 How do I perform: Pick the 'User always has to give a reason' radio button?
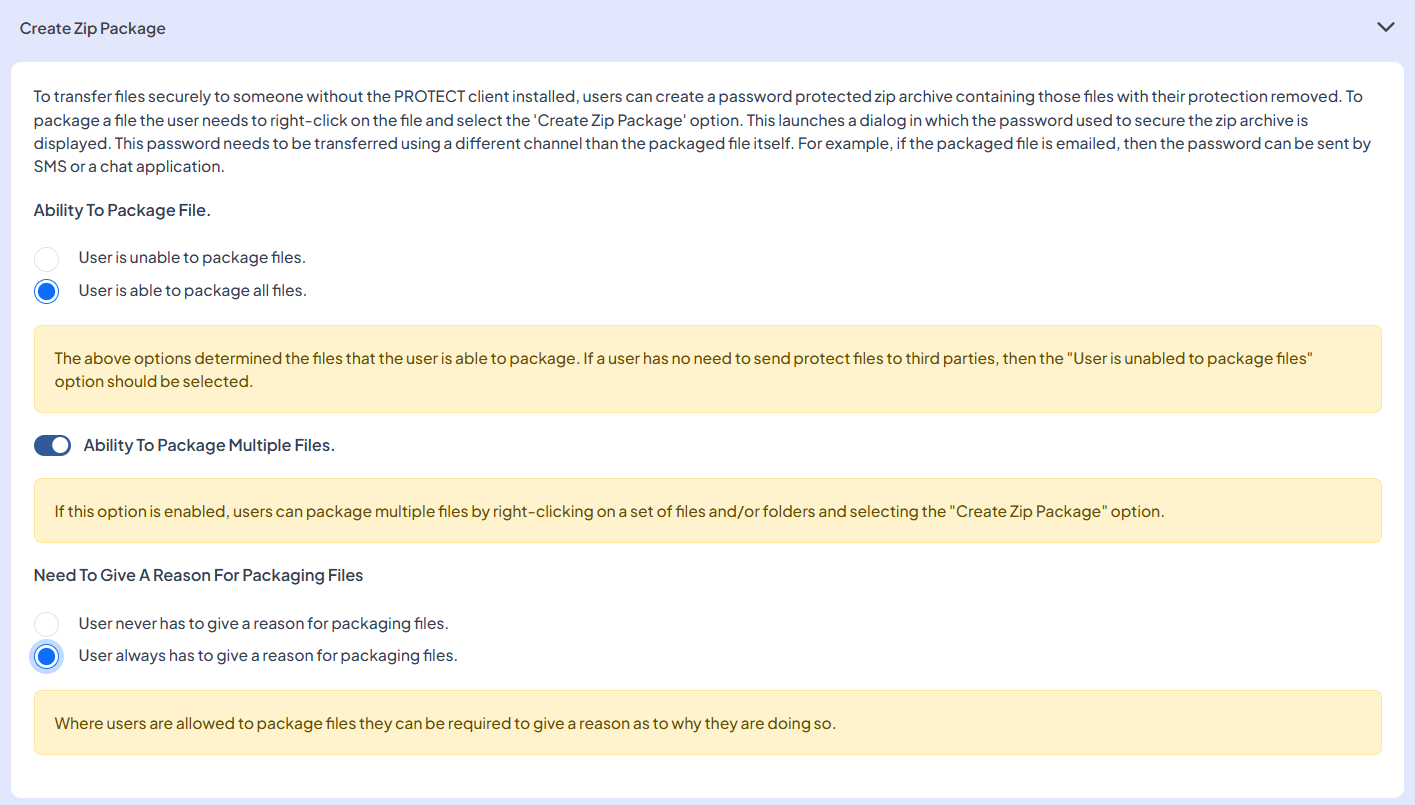(46, 657)
